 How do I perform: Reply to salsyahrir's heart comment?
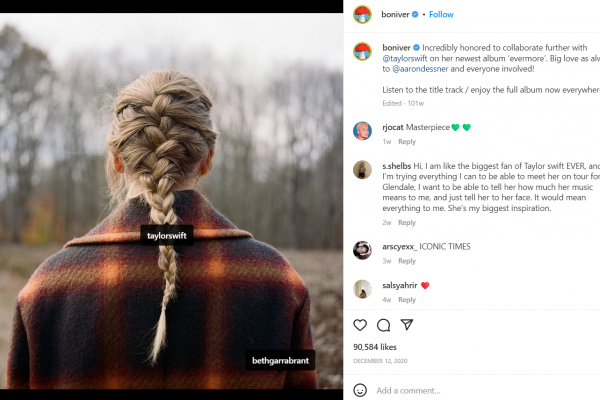tap(407, 300)
